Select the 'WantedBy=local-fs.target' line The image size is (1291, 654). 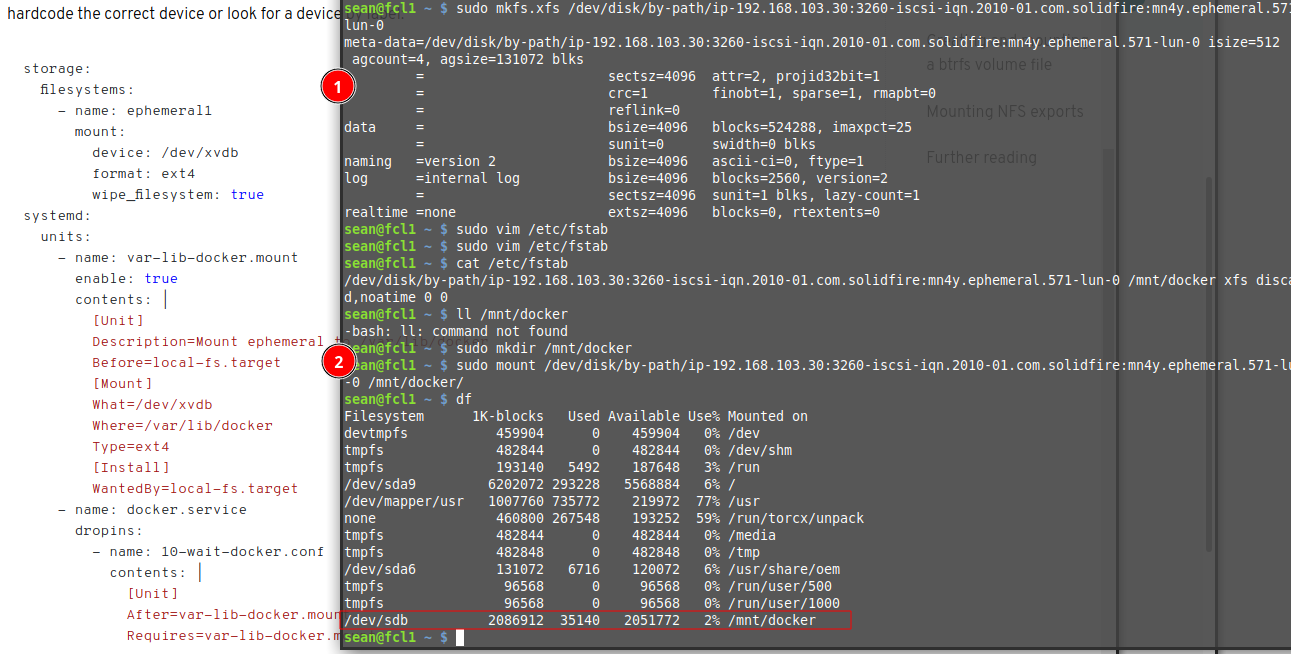(195, 489)
